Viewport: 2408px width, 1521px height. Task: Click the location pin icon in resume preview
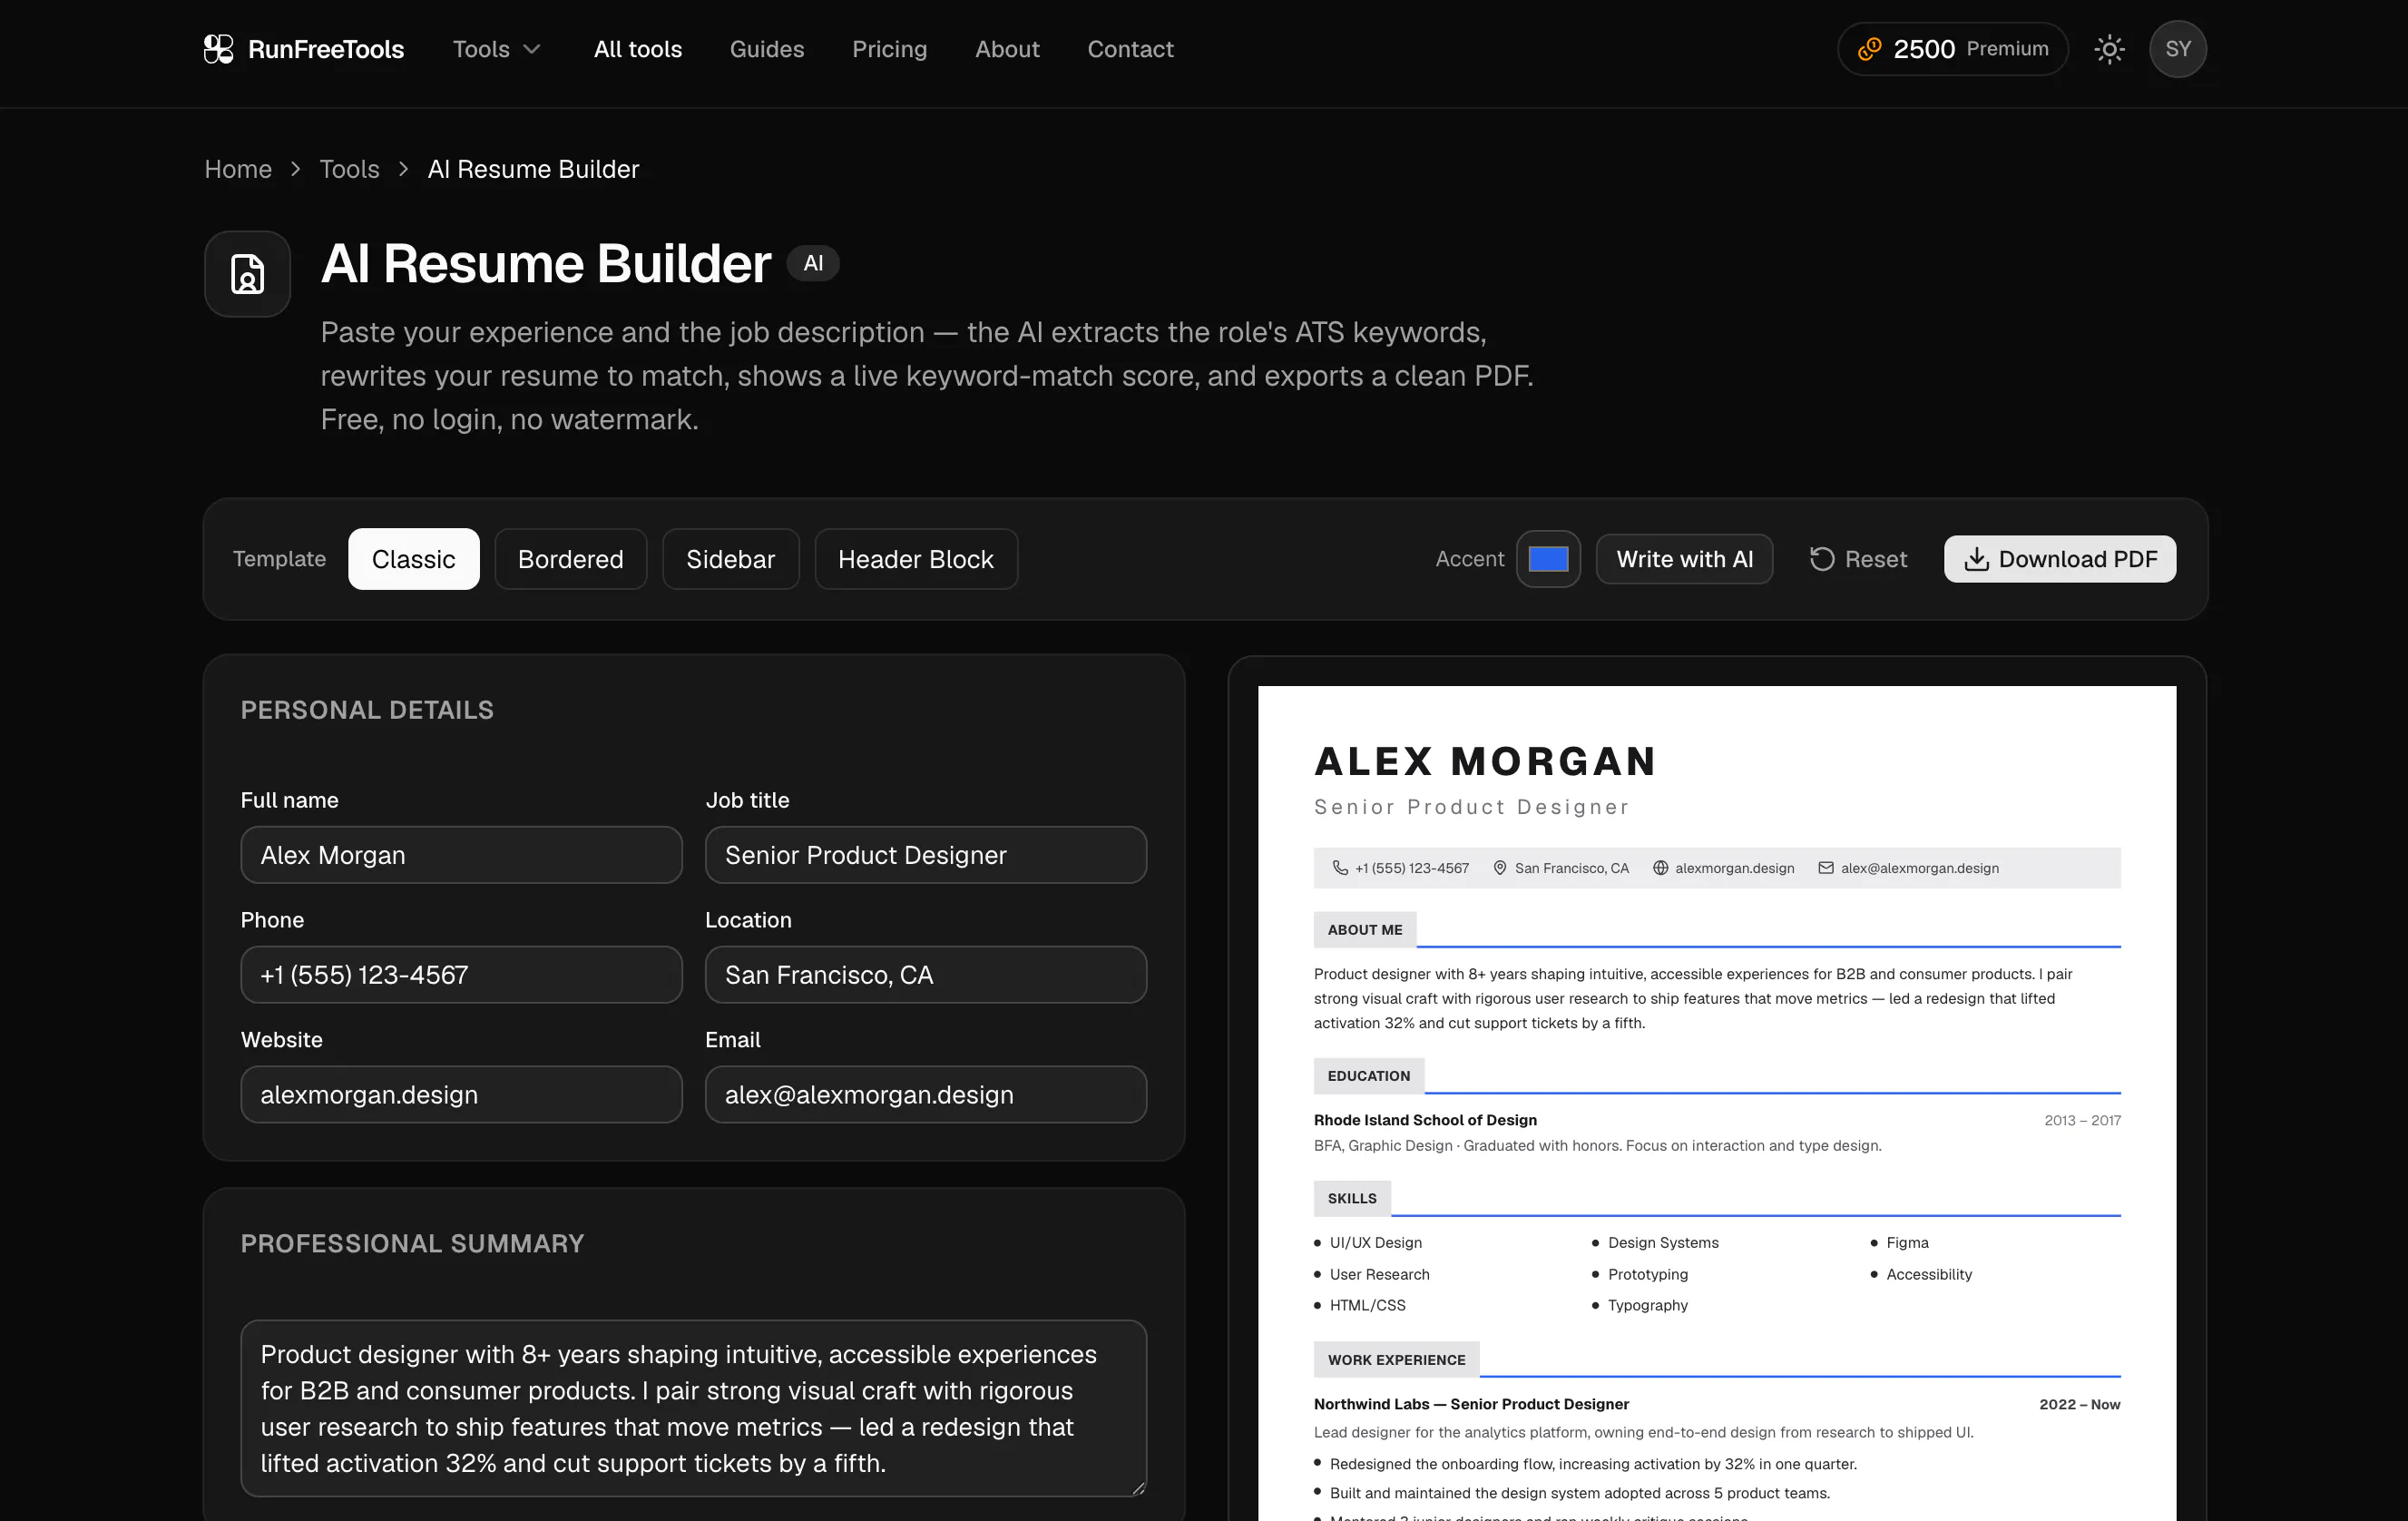click(1499, 868)
